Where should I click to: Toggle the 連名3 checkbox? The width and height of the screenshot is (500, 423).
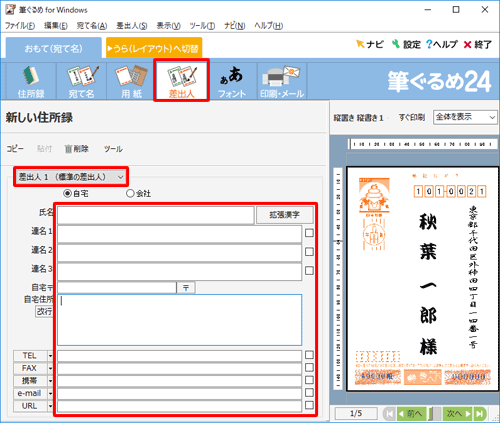[x=309, y=270]
